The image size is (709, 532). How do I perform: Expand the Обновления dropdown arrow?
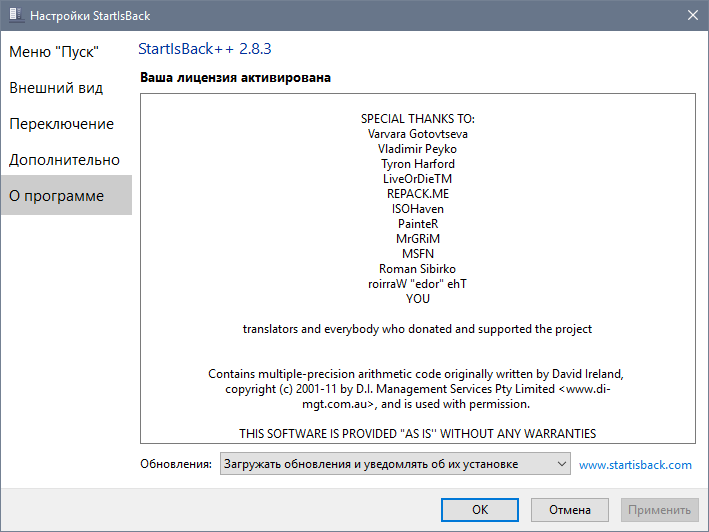coord(559,464)
